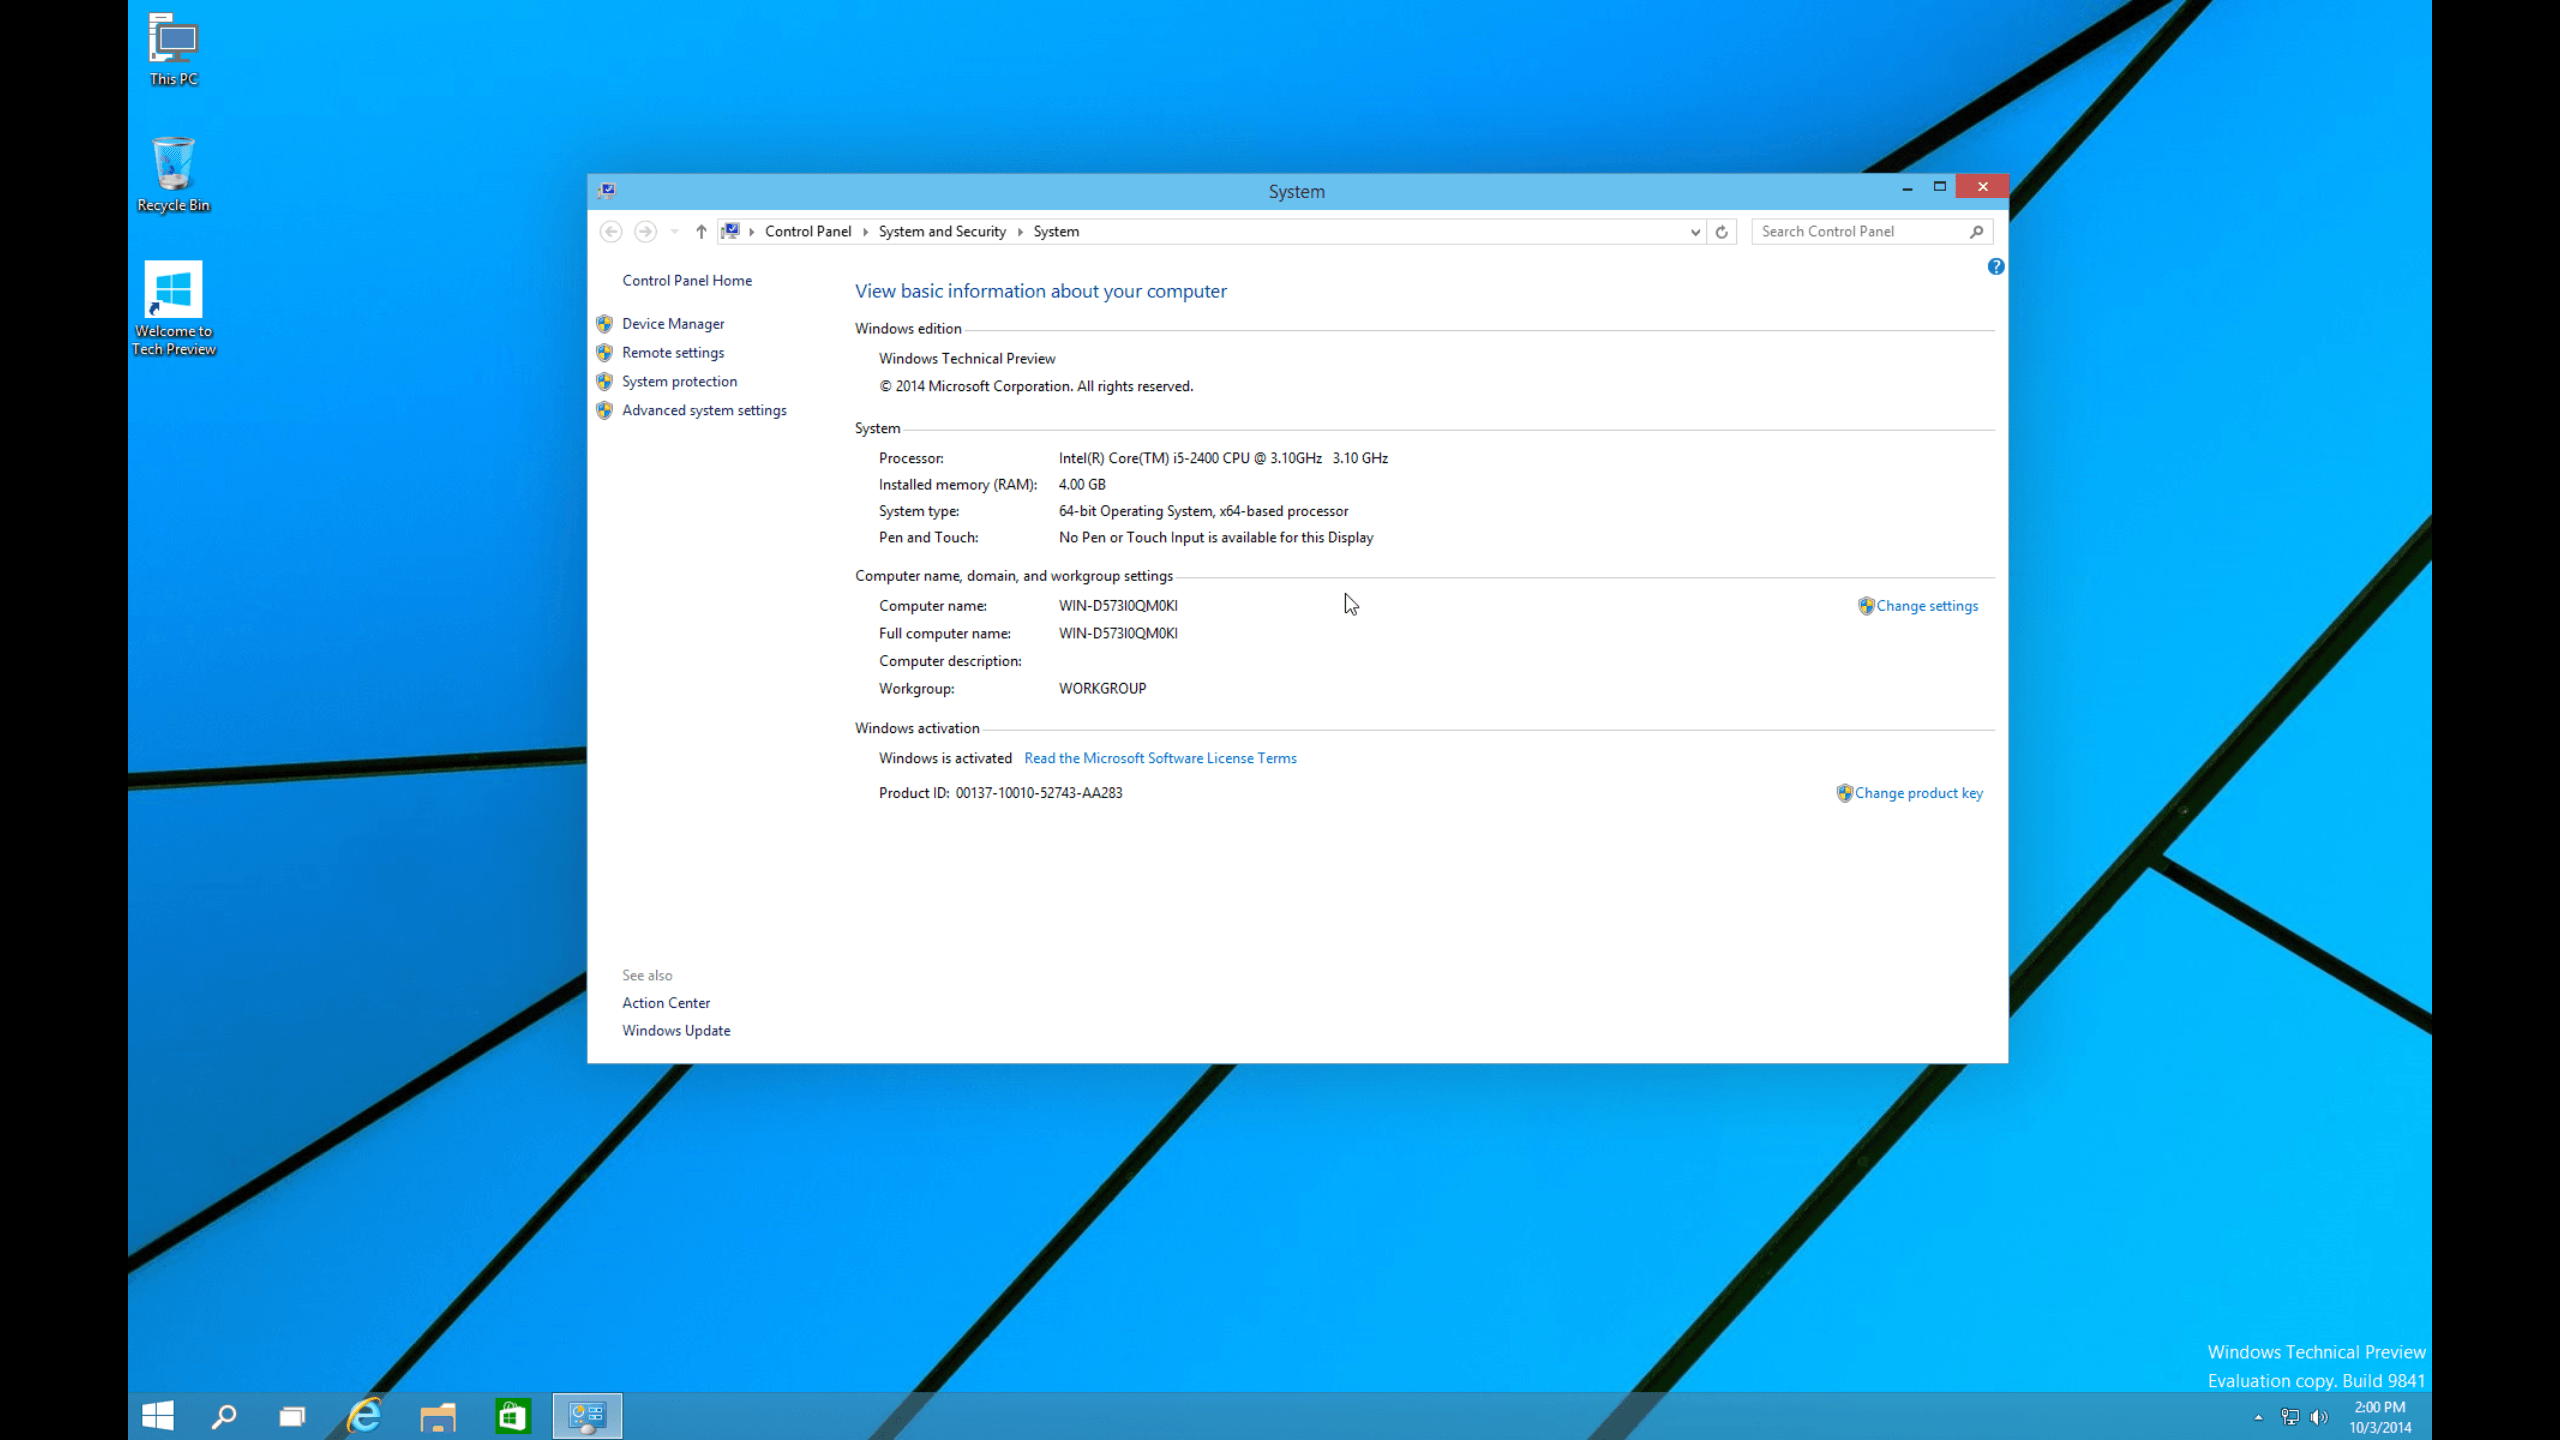This screenshot has height=1440, width=2560.
Task: Click Change settings for computer name
Action: (1927, 606)
